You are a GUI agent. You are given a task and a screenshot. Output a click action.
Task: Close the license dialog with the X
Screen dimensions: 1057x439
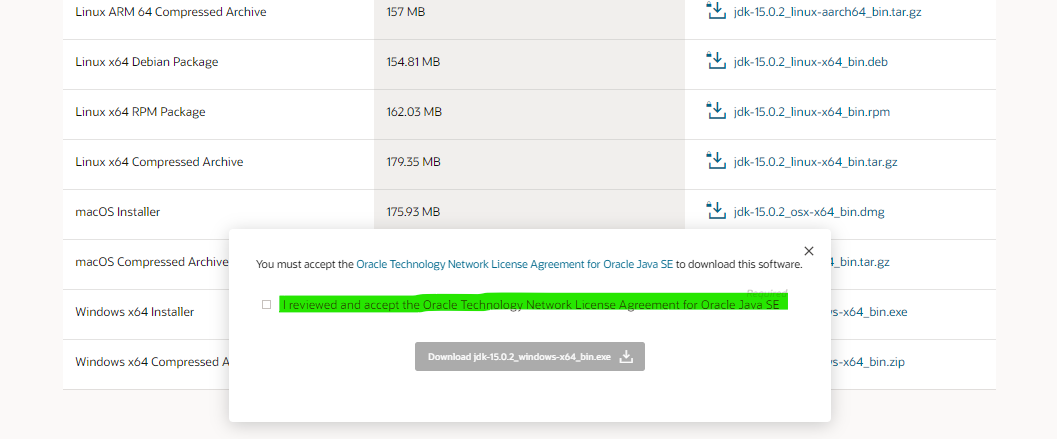[x=809, y=251]
